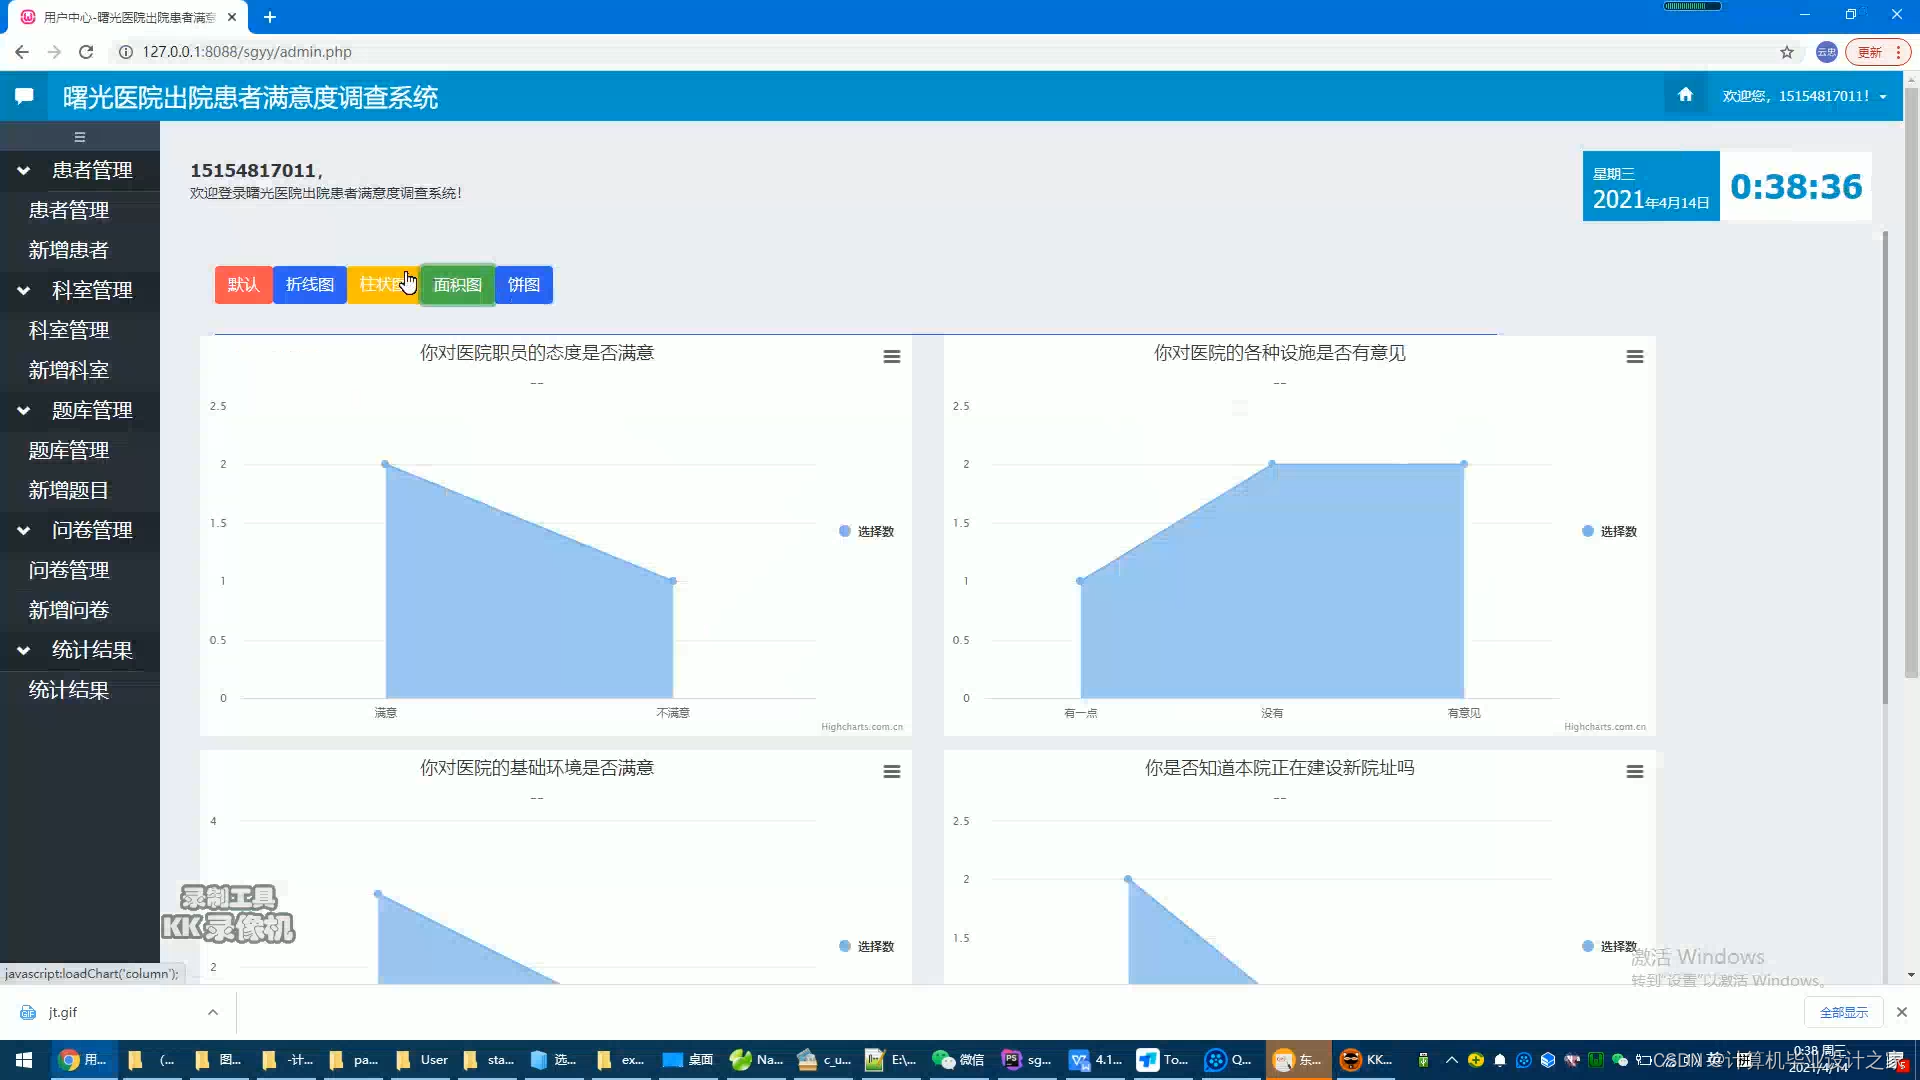1920x1080 pixels.
Task: Toggle the sidebar hamburger collapse icon
Action: coord(80,137)
